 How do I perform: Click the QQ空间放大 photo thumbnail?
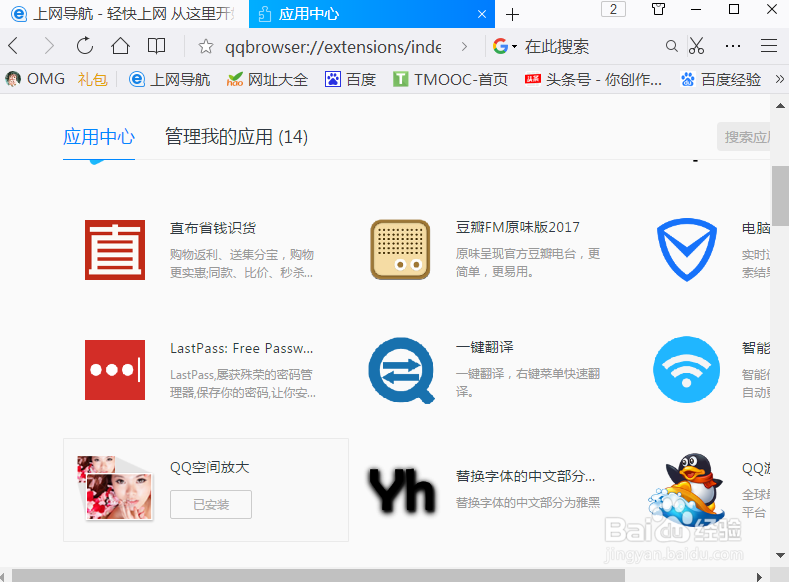pyautogui.click(x=115, y=487)
